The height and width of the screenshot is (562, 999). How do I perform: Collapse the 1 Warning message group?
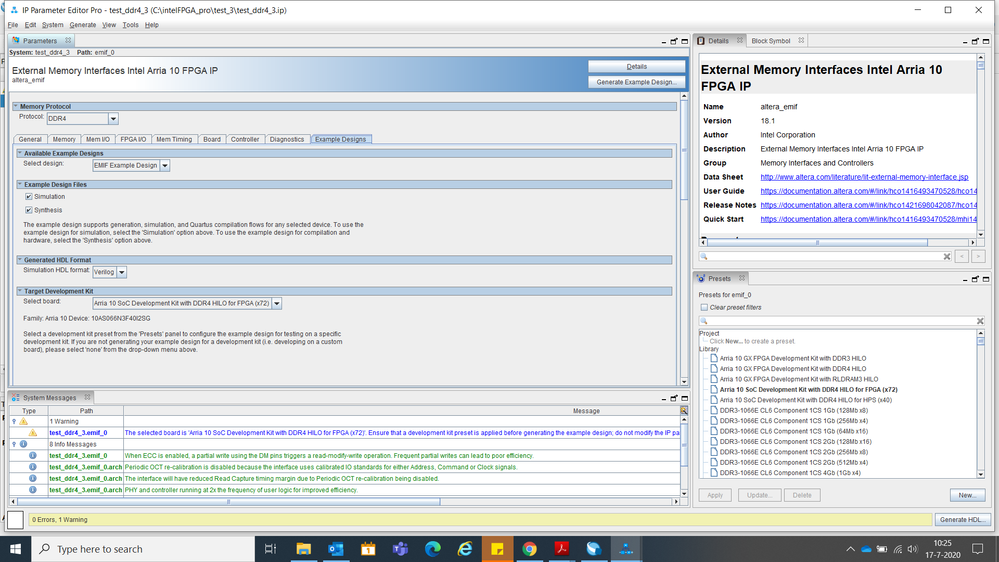[x=14, y=421]
